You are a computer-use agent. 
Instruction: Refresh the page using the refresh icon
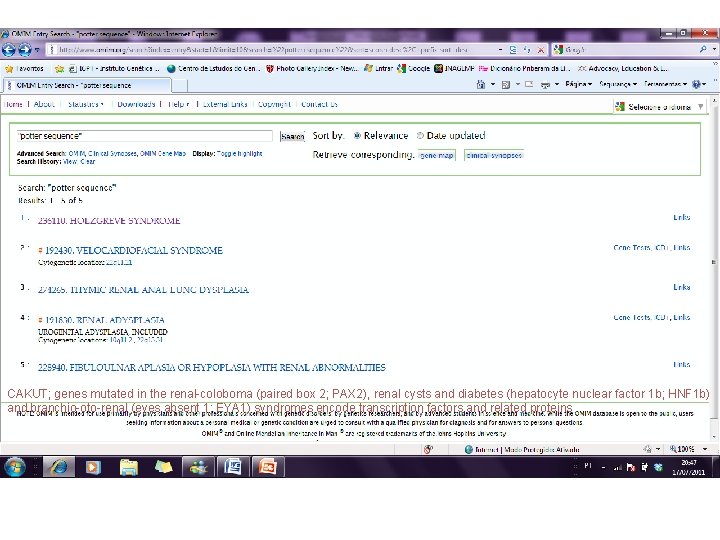coord(527,49)
